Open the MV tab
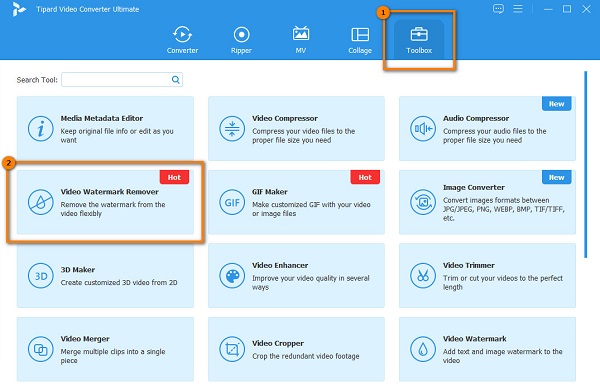The width and height of the screenshot is (600, 387). 301,40
